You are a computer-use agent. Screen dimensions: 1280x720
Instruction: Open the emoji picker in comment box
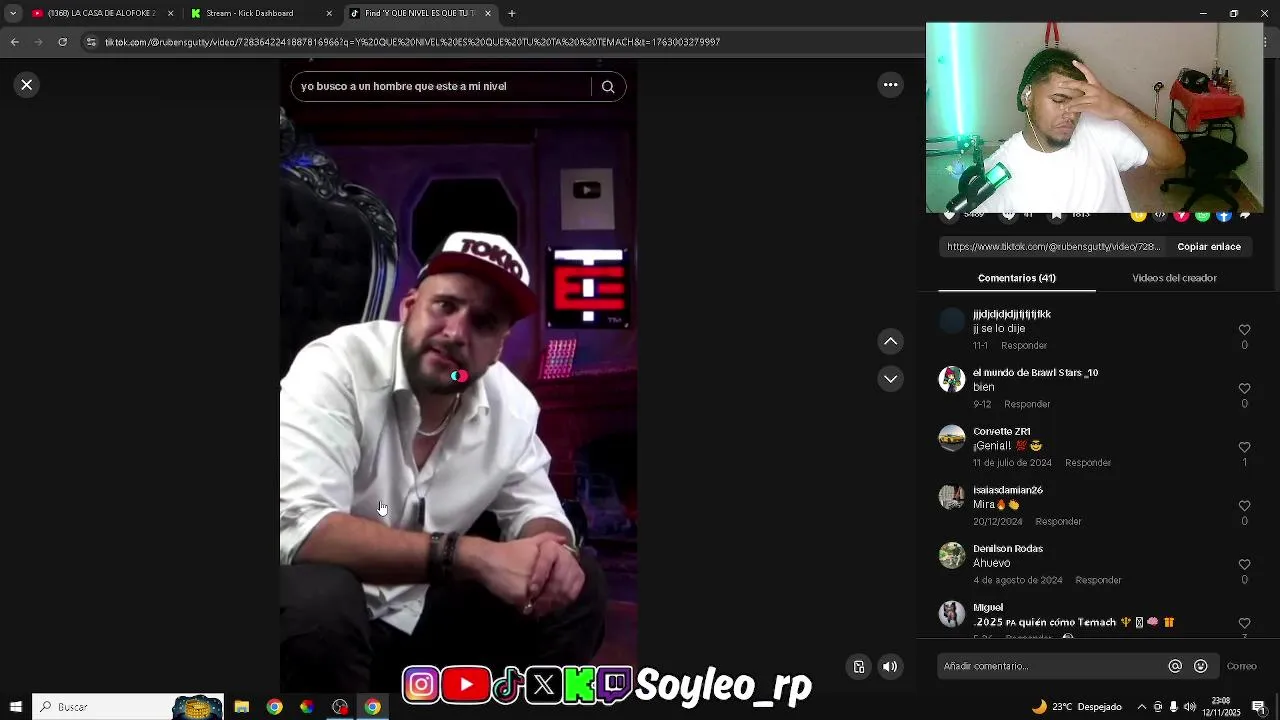[x=1201, y=666]
